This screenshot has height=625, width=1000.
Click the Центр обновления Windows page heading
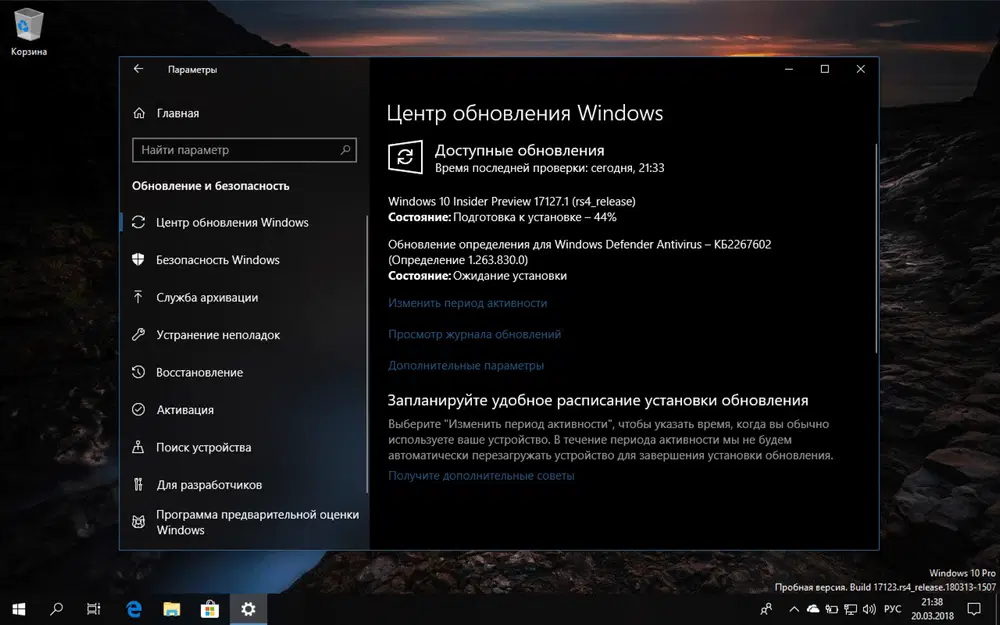[x=525, y=113]
